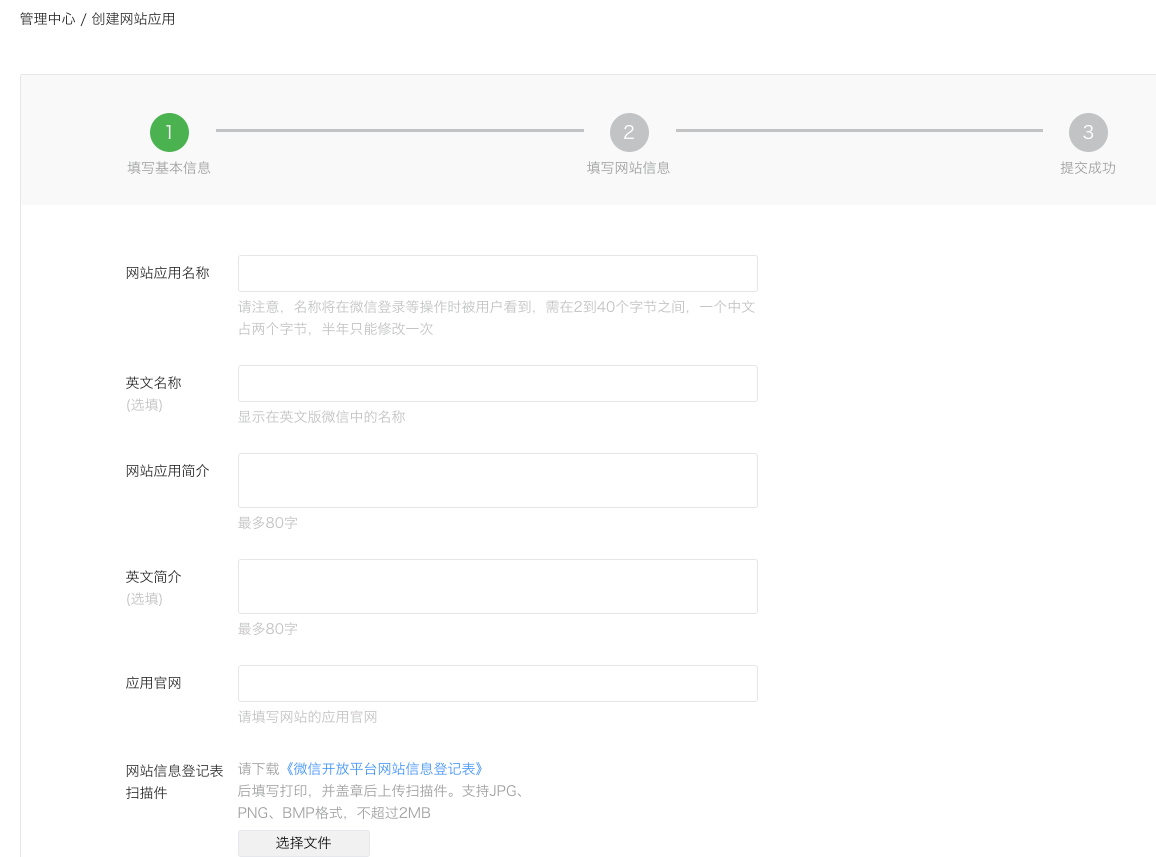This screenshot has width=1156, height=857.
Task: Click the 英文简介 field label
Action: 153,577
